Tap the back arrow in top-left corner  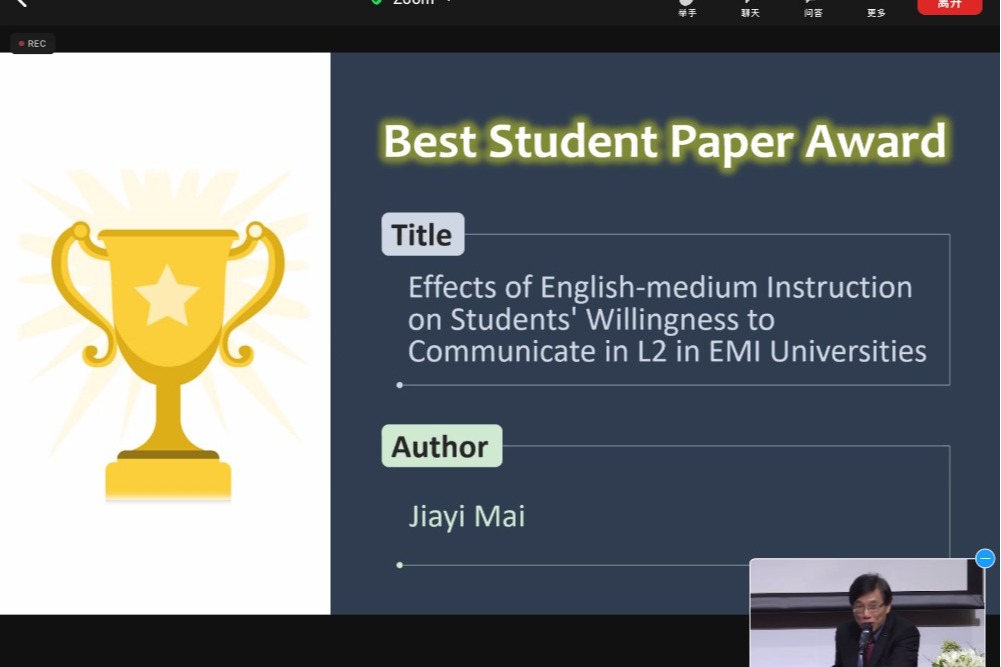click(20, 3)
